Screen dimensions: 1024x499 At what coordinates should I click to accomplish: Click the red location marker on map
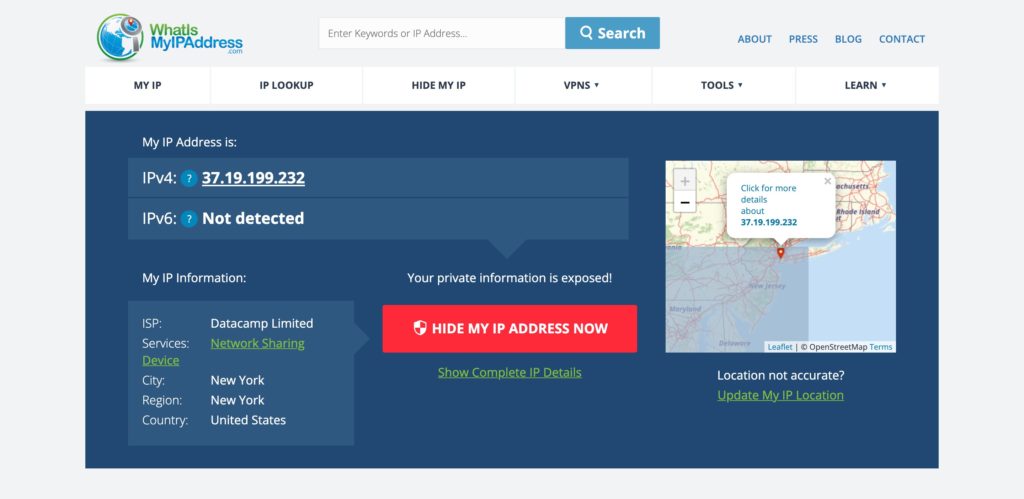[x=780, y=252]
